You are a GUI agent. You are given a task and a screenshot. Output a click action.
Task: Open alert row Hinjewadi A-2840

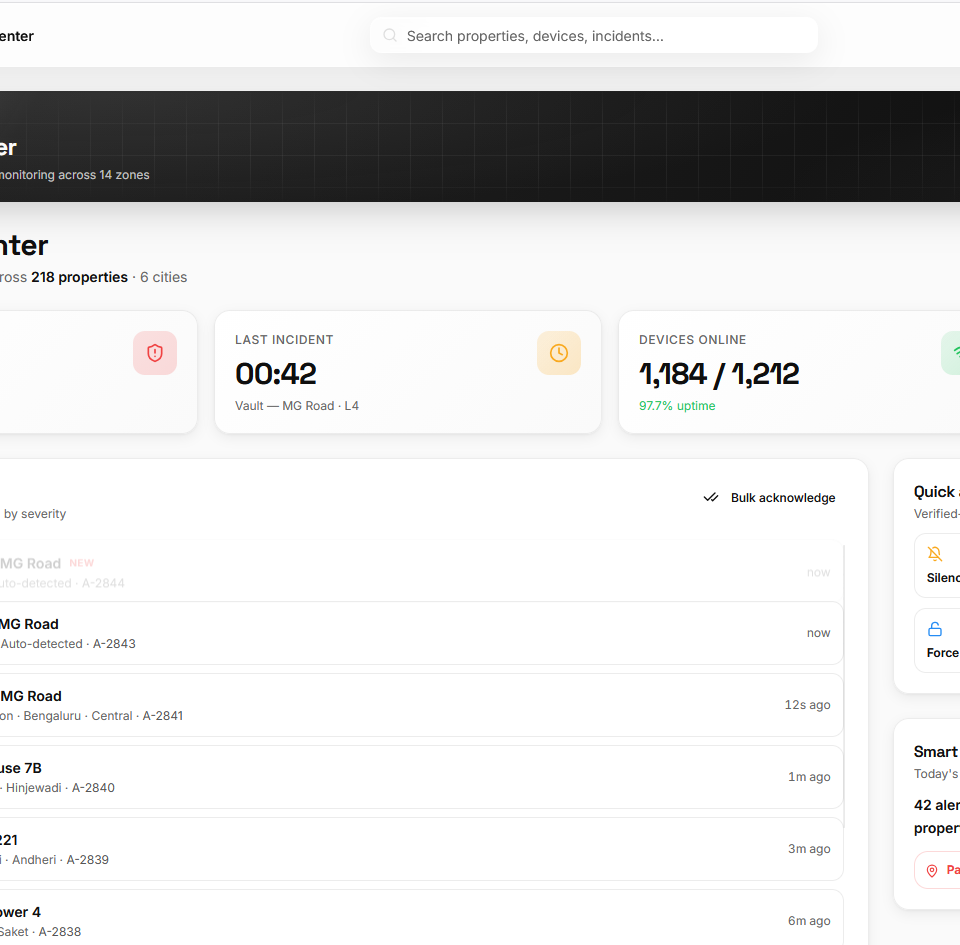coord(421,777)
